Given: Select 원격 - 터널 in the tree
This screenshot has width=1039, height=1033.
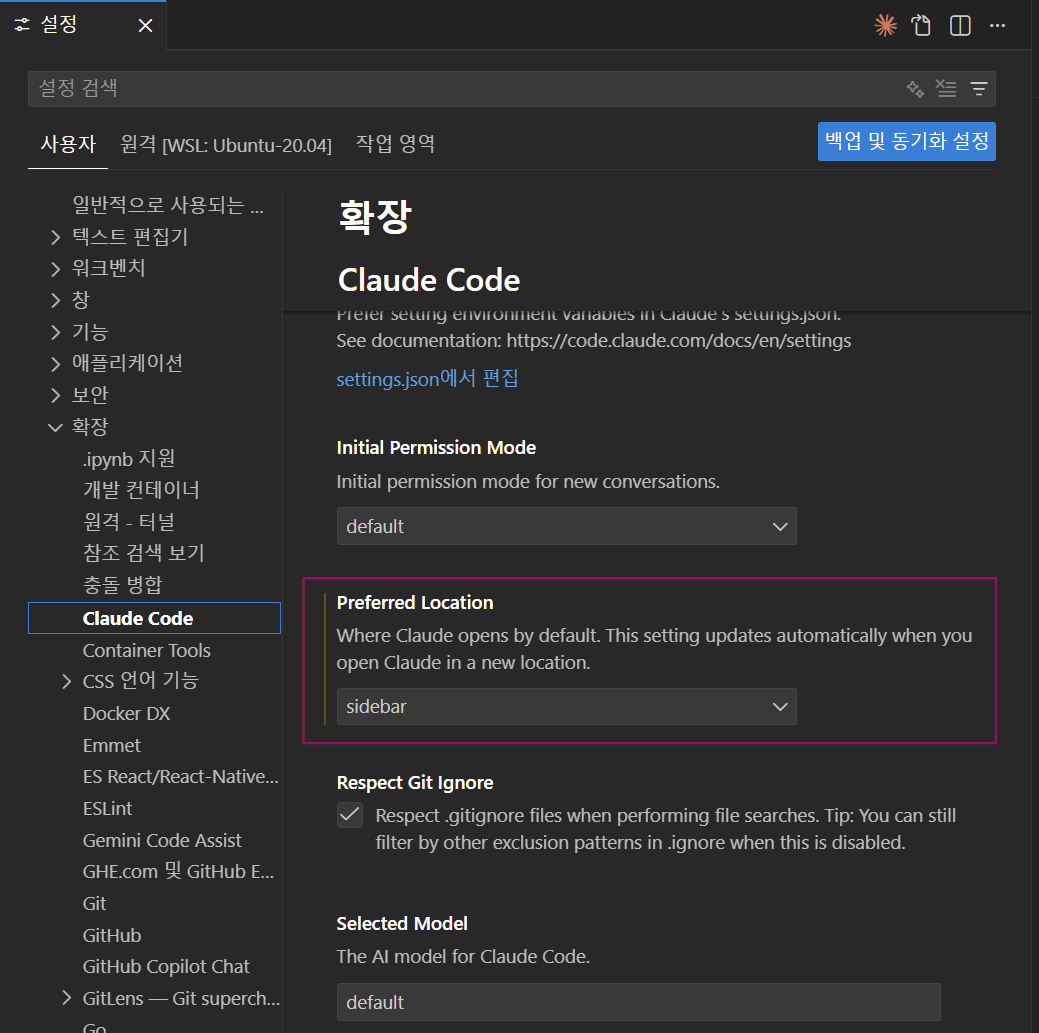Looking at the screenshot, I should point(129,522).
